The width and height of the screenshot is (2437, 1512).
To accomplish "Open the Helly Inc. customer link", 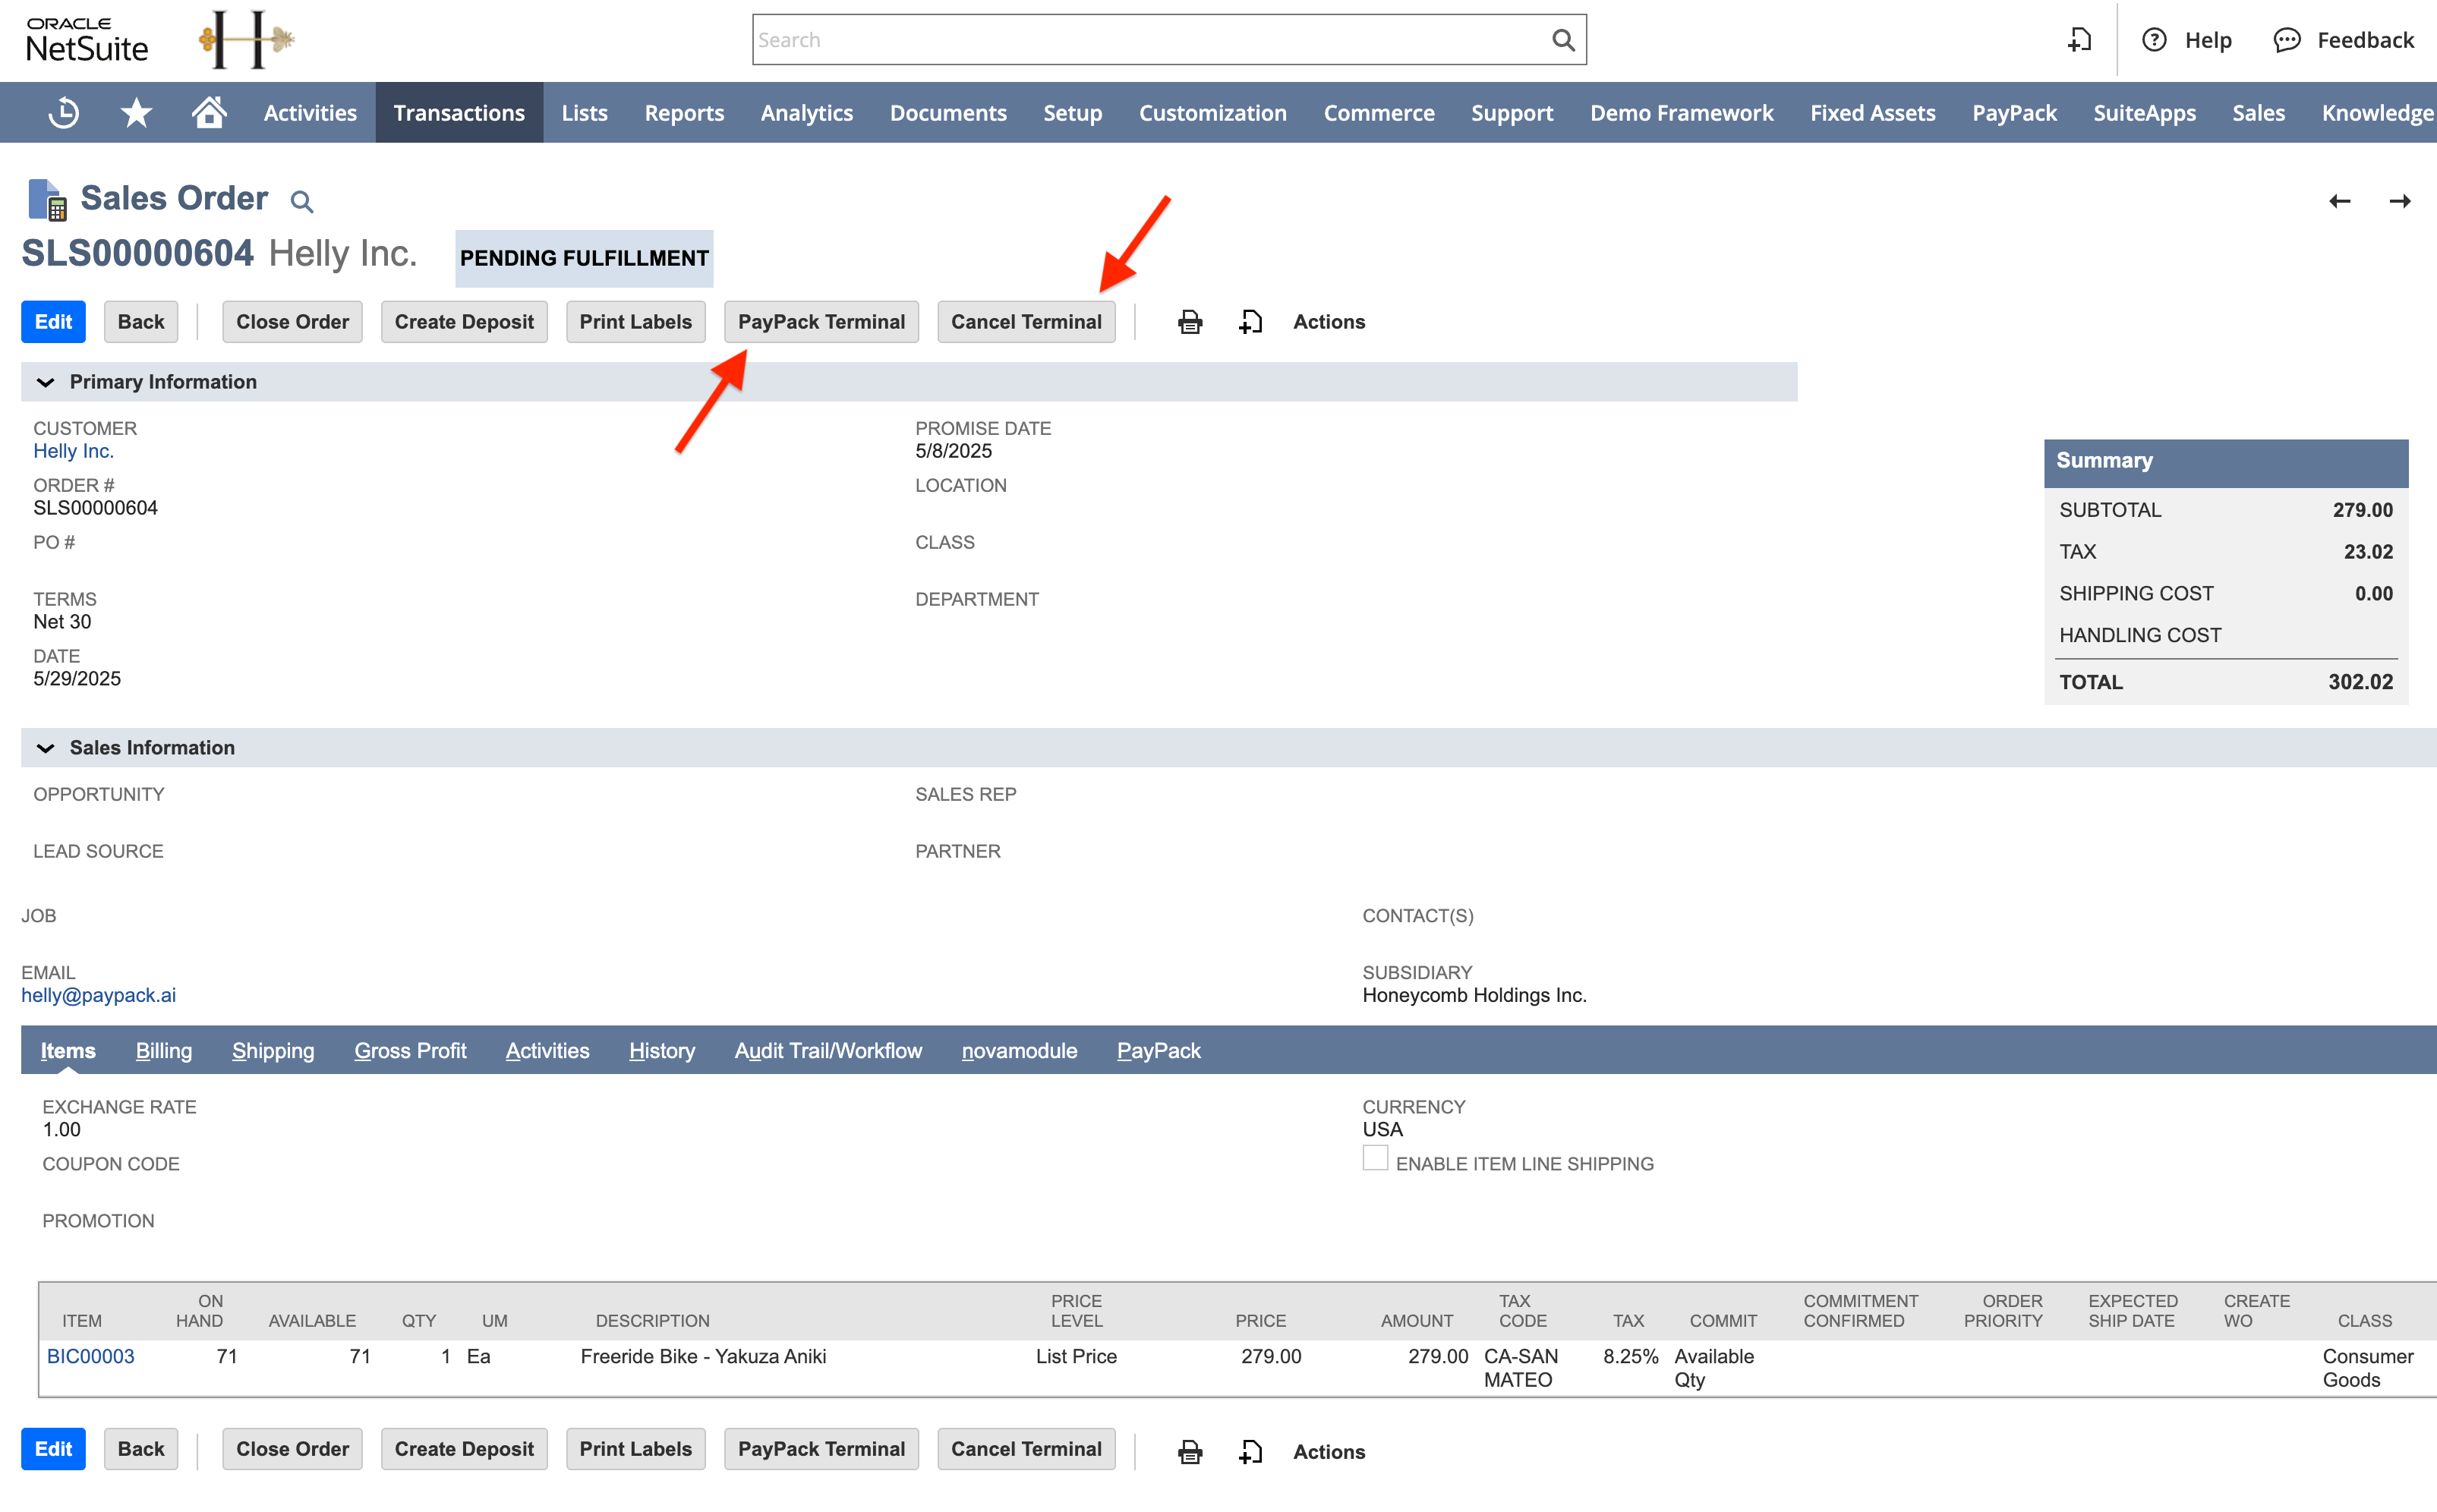I will 73,451.
